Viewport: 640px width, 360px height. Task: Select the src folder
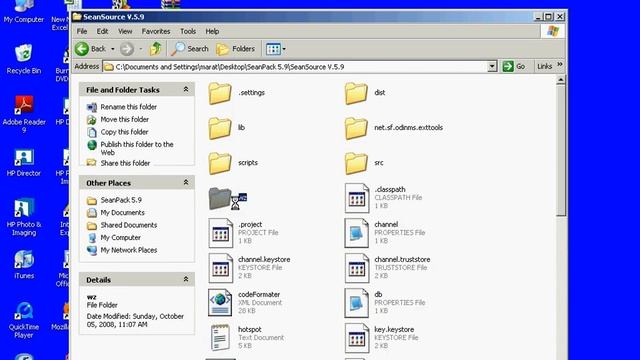click(356, 163)
